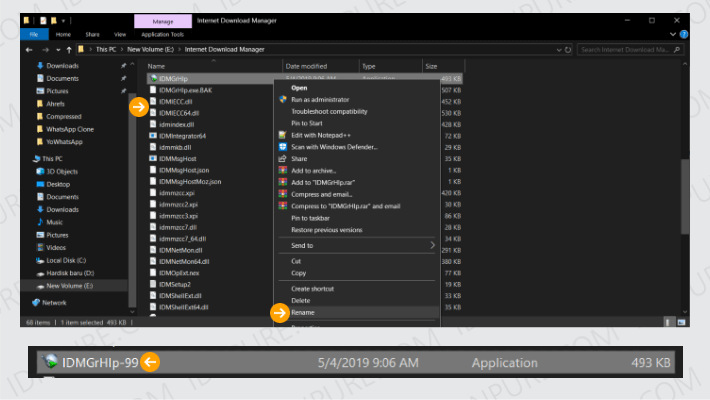Click the Forward navigation arrow
710x400 pixels.
click(x=45, y=50)
